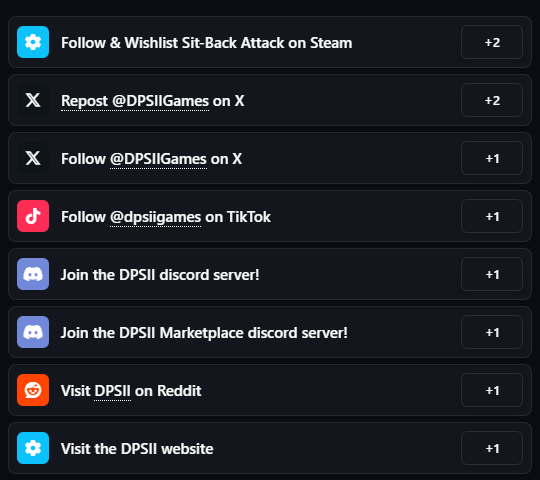Choose Join the DPSII discord server! entry
540x480 pixels.
click(270, 274)
